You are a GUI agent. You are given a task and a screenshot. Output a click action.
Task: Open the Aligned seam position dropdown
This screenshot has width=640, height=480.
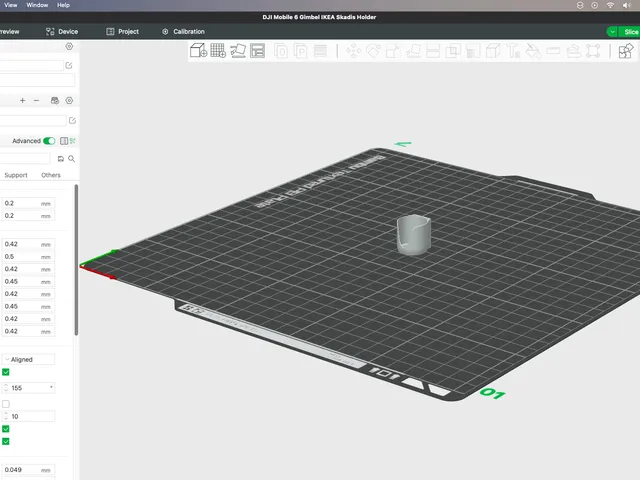(28, 360)
